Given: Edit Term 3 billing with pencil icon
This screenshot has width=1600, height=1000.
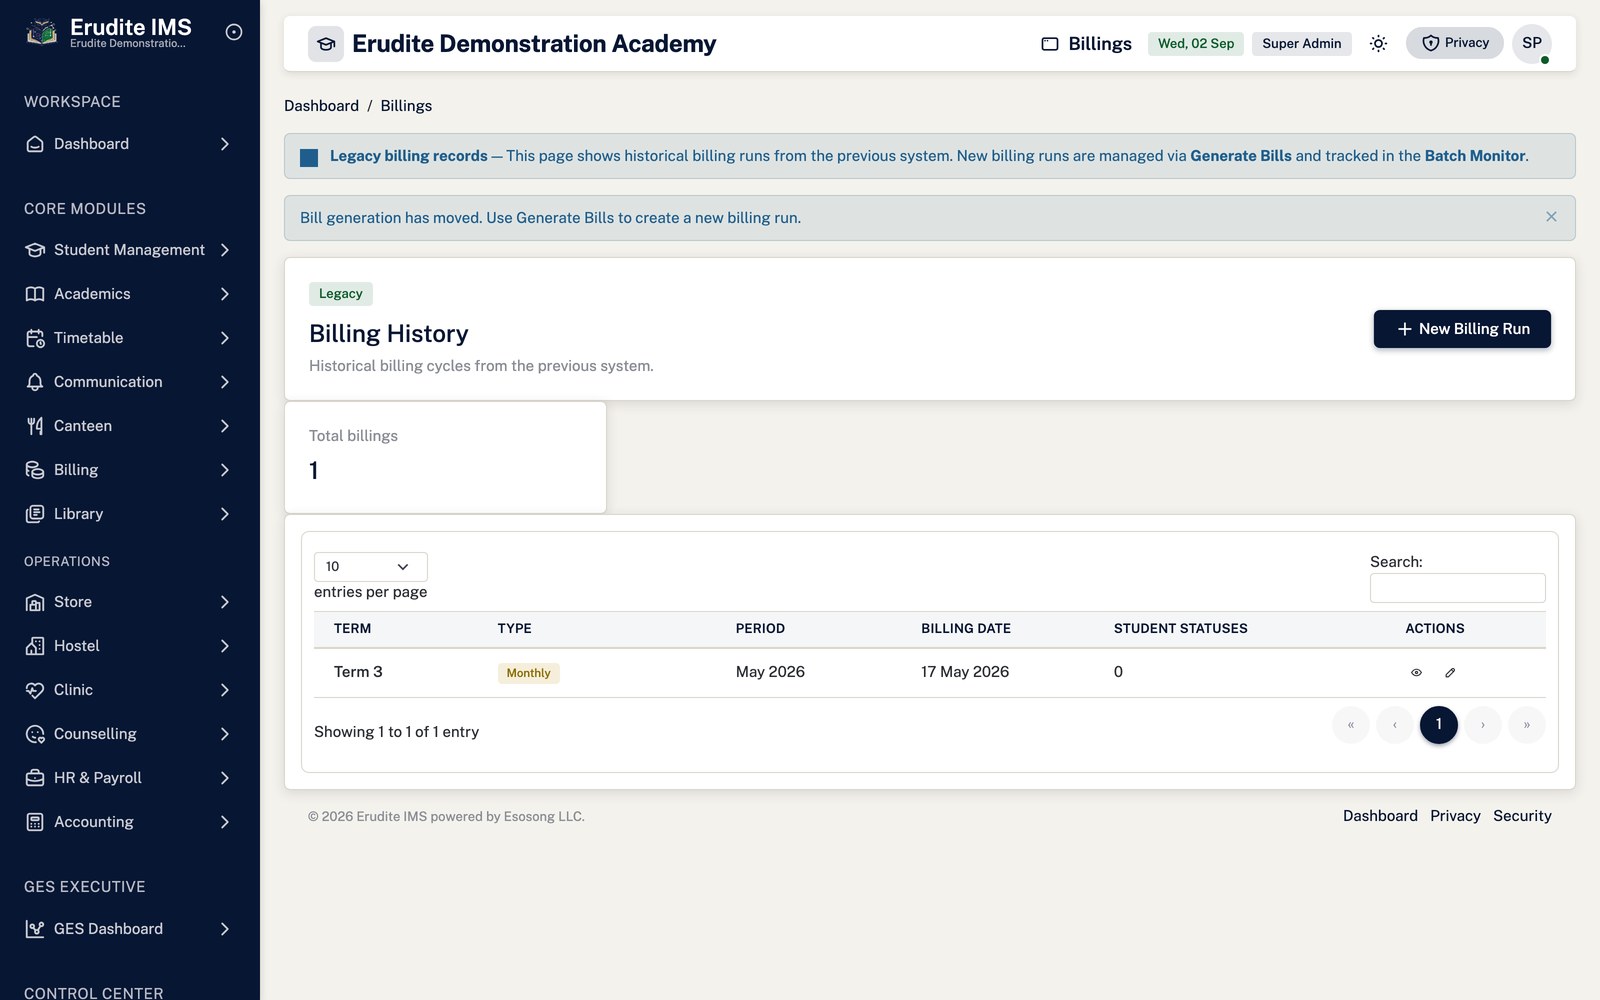Looking at the screenshot, I should click(1450, 673).
